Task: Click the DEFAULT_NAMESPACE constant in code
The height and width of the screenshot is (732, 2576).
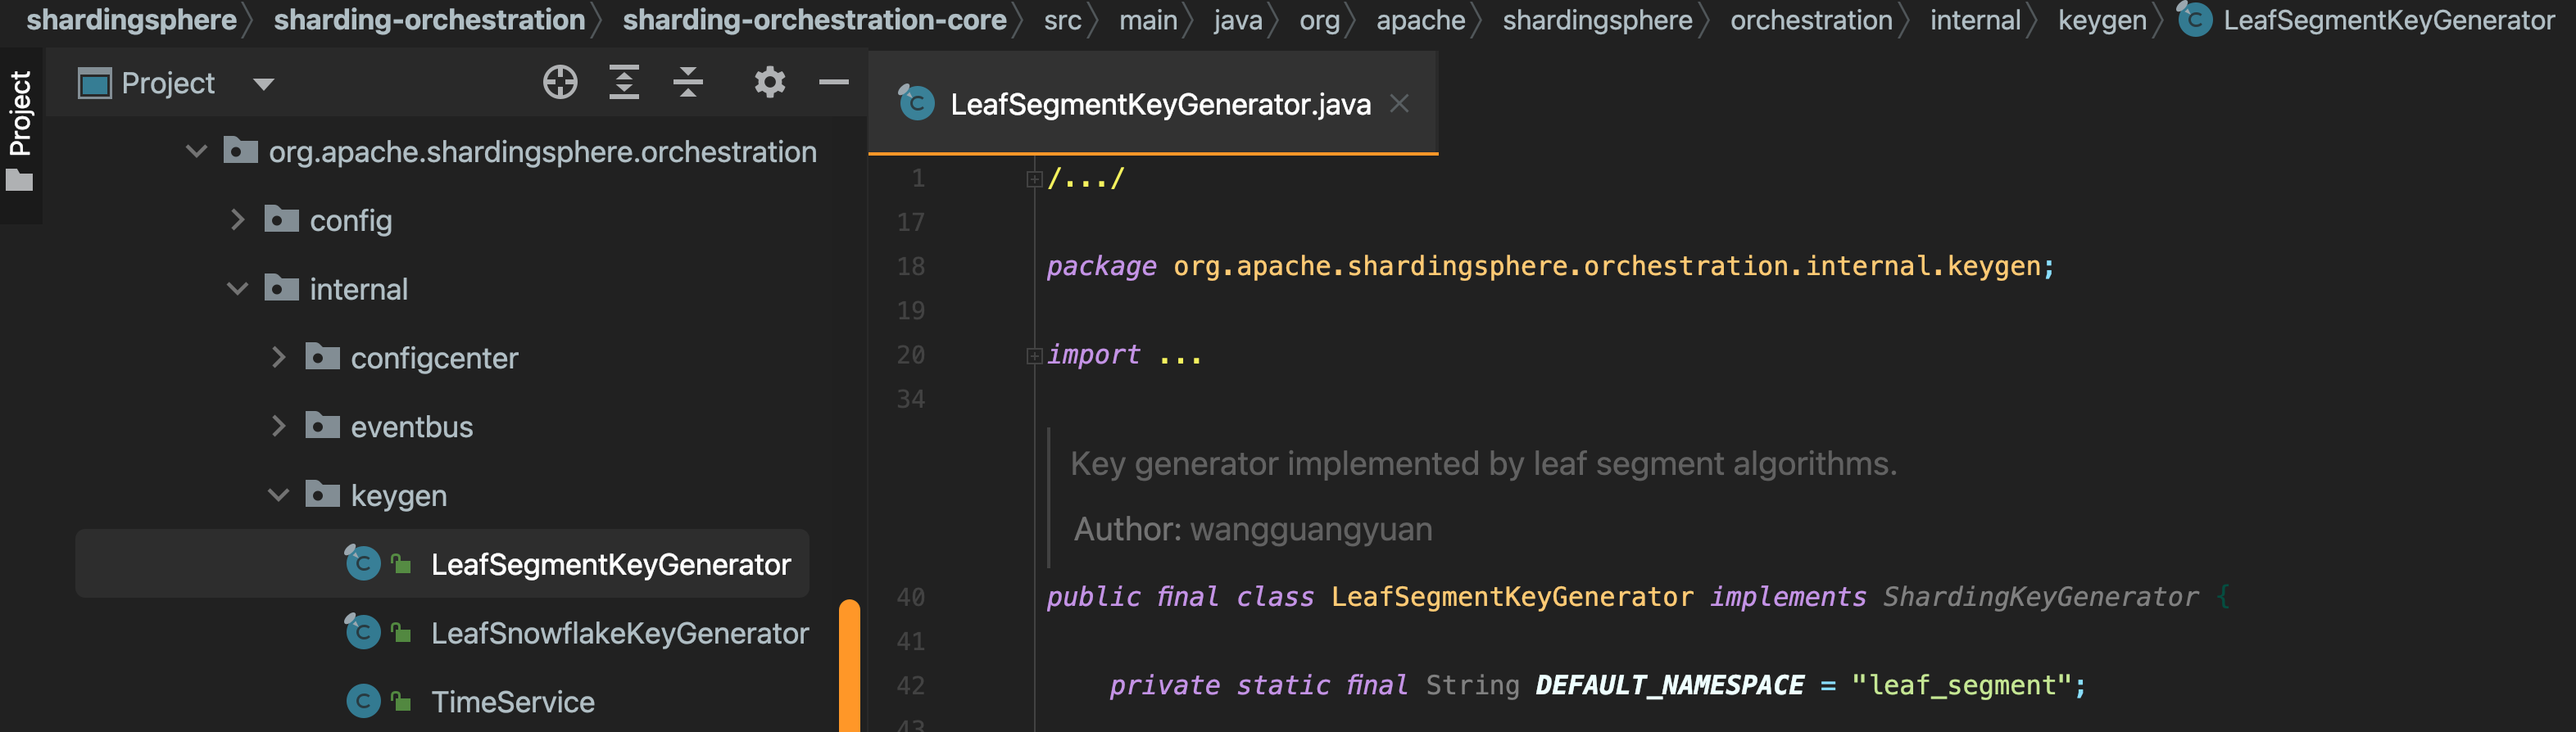Action: tap(1669, 686)
